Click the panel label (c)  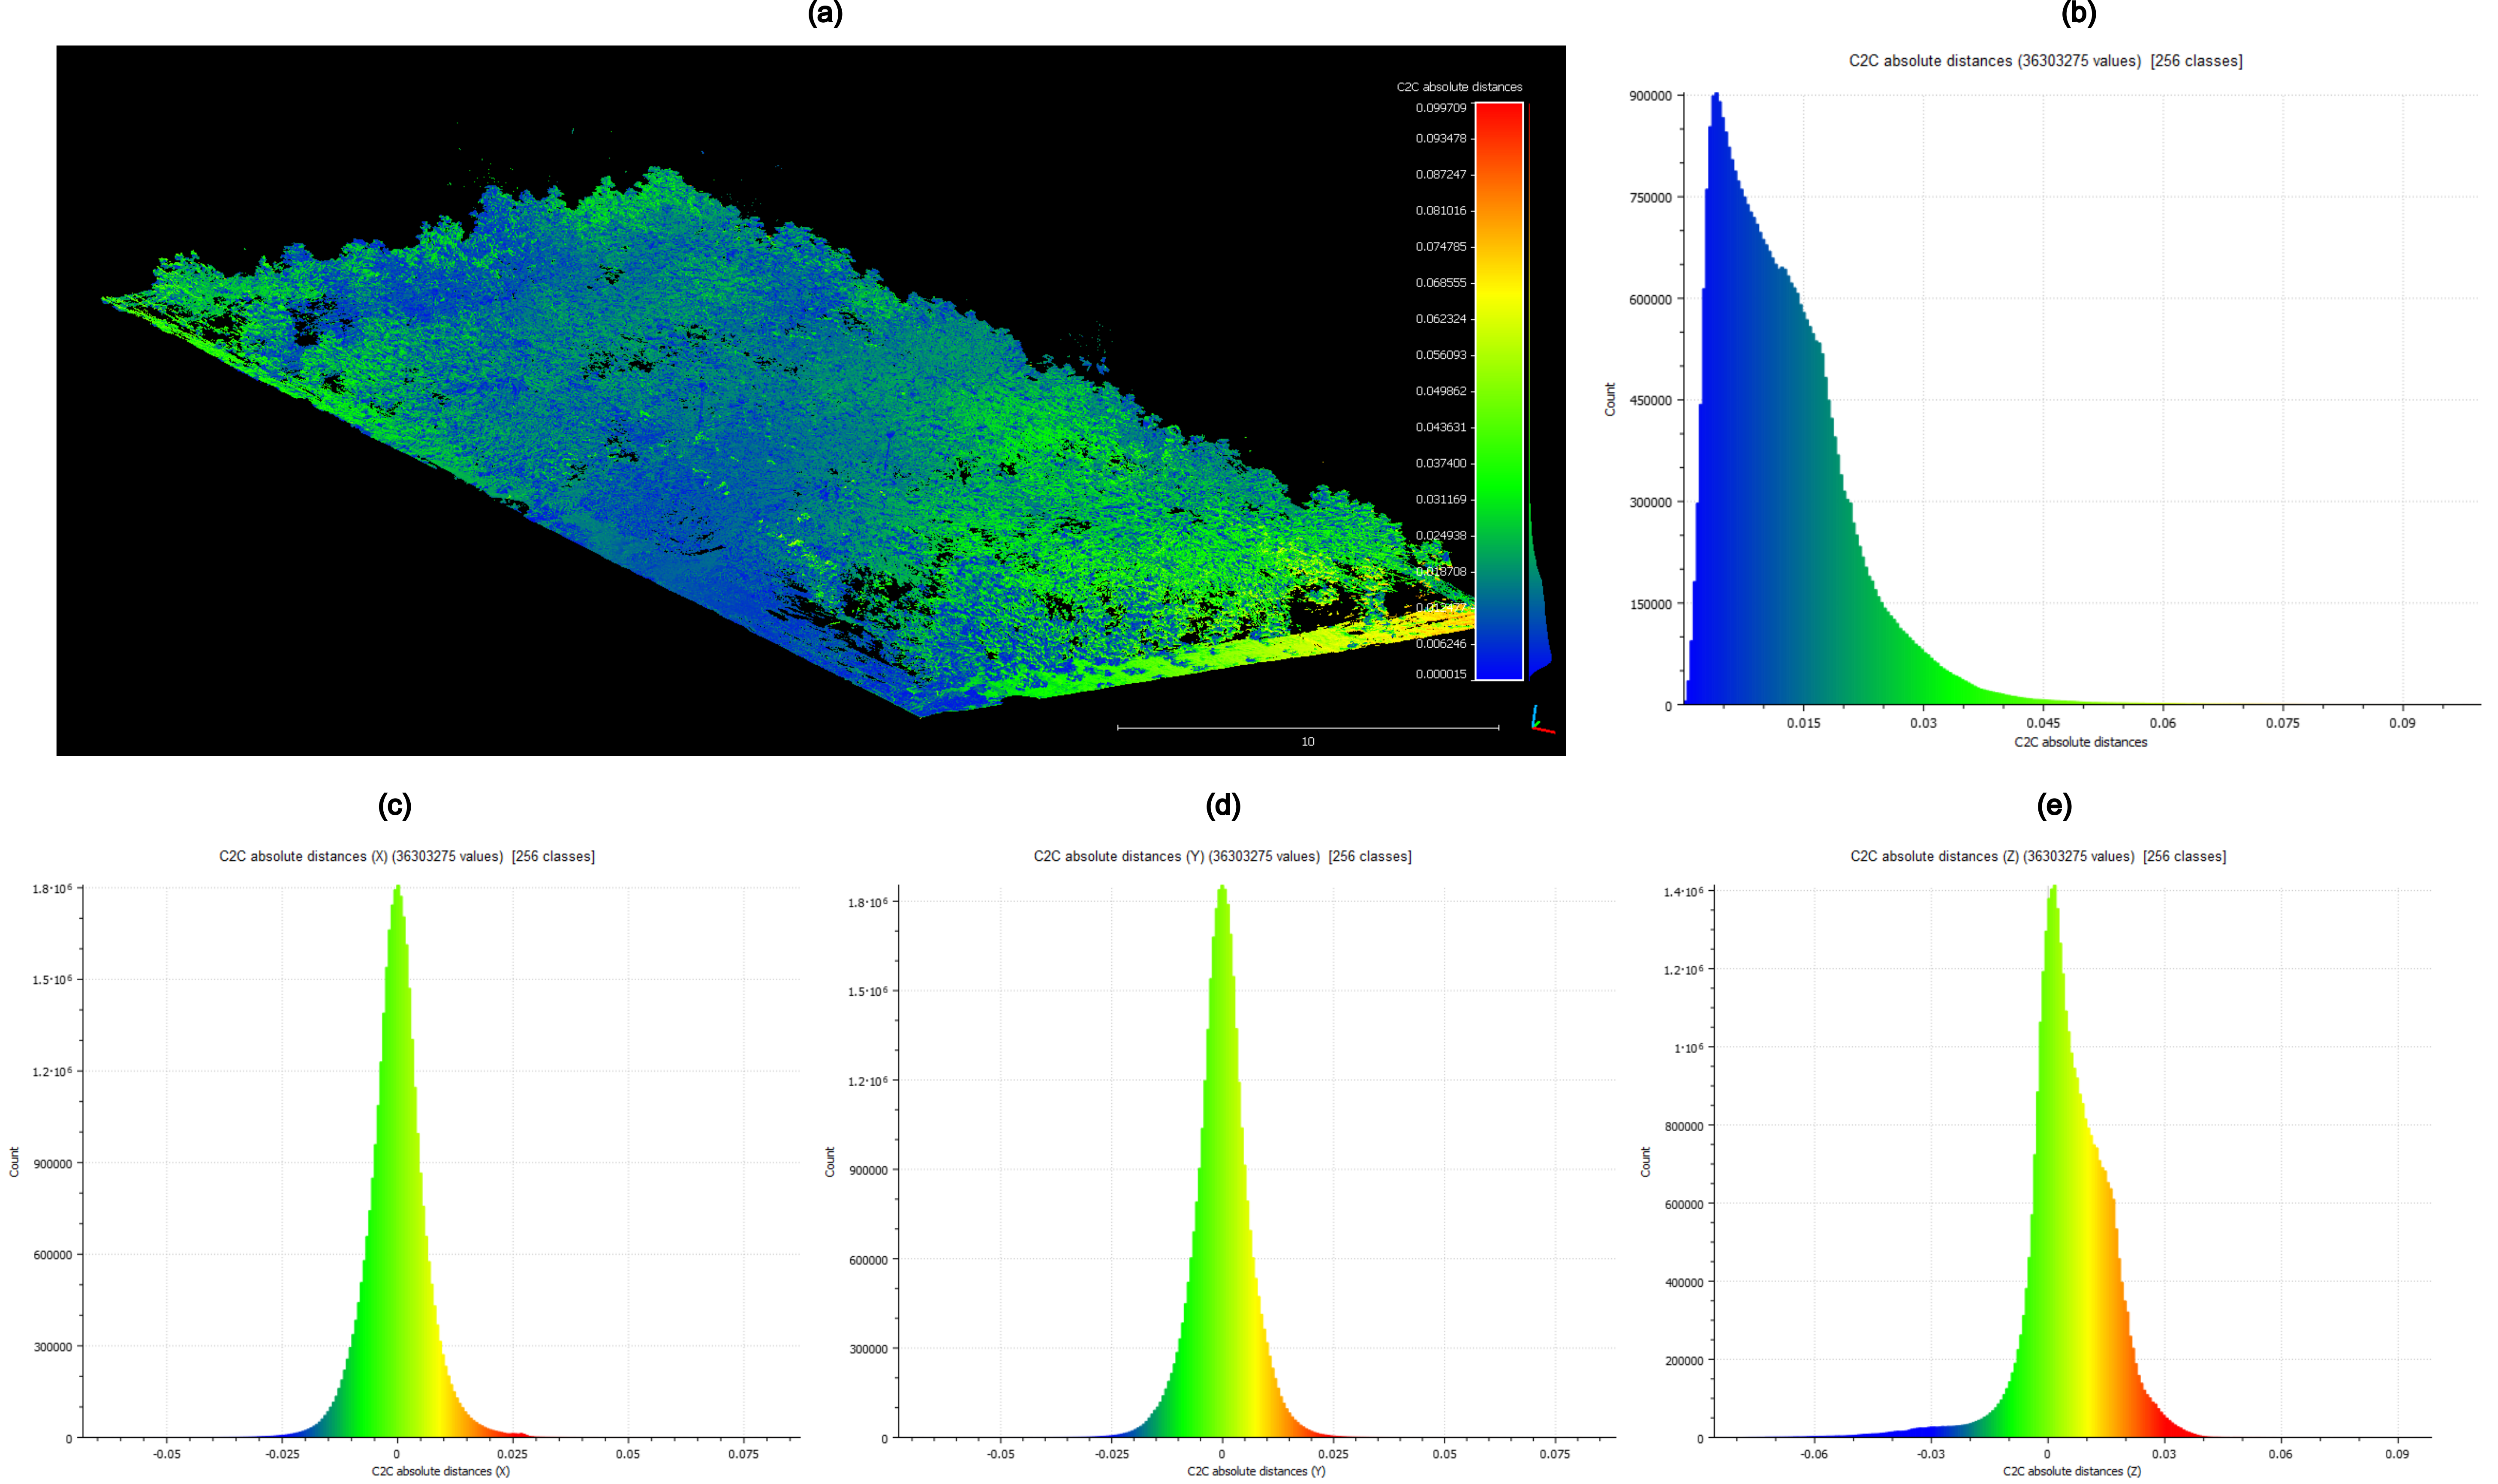tap(395, 806)
